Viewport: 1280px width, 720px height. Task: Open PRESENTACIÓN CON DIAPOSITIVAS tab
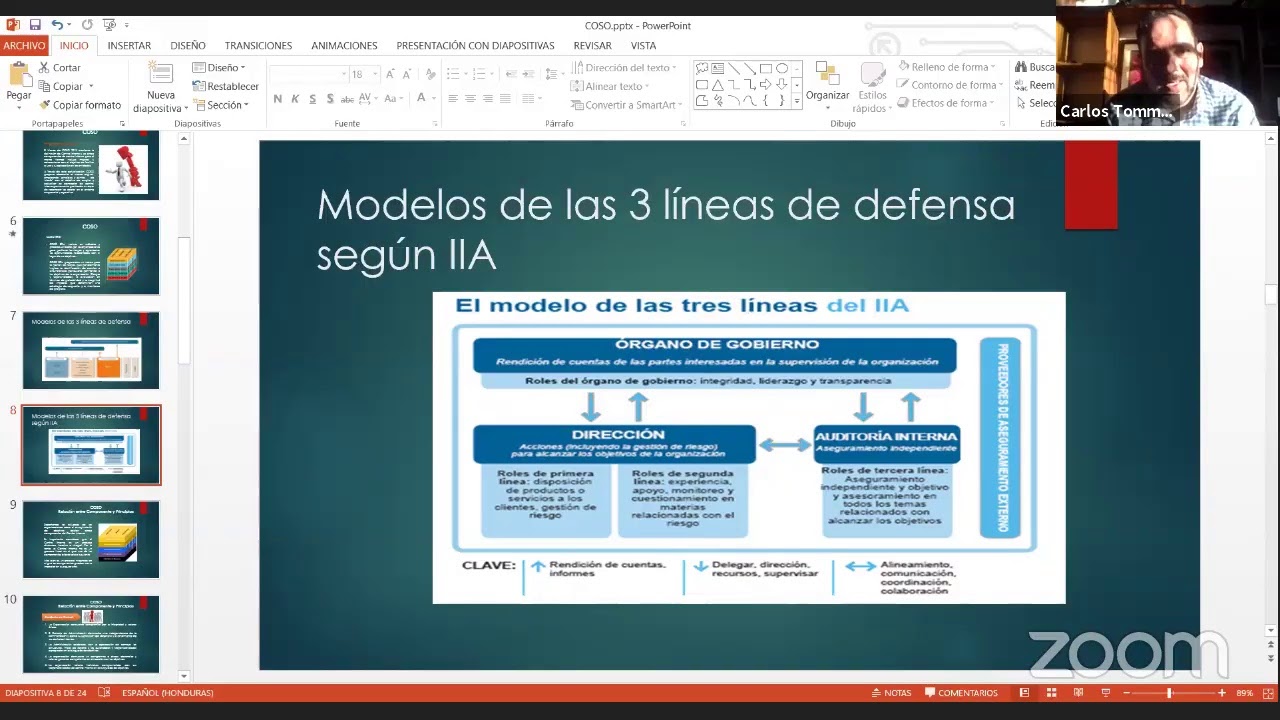point(475,45)
